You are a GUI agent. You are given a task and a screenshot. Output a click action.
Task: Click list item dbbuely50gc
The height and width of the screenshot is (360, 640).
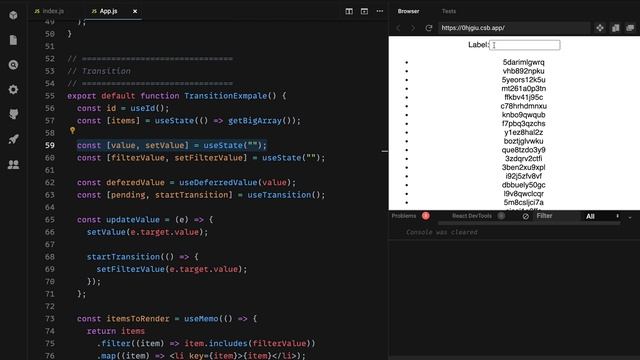pyautogui.click(x=523, y=185)
